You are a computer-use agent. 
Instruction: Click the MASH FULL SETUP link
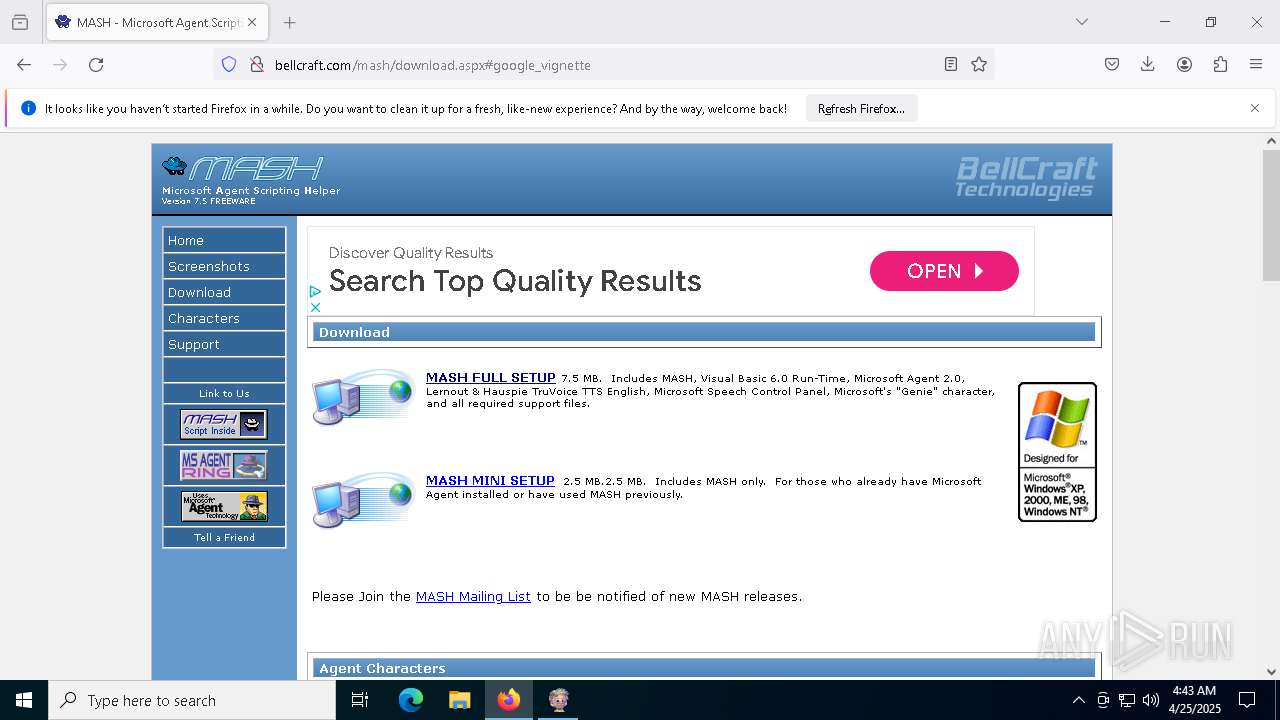(x=490, y=378)
